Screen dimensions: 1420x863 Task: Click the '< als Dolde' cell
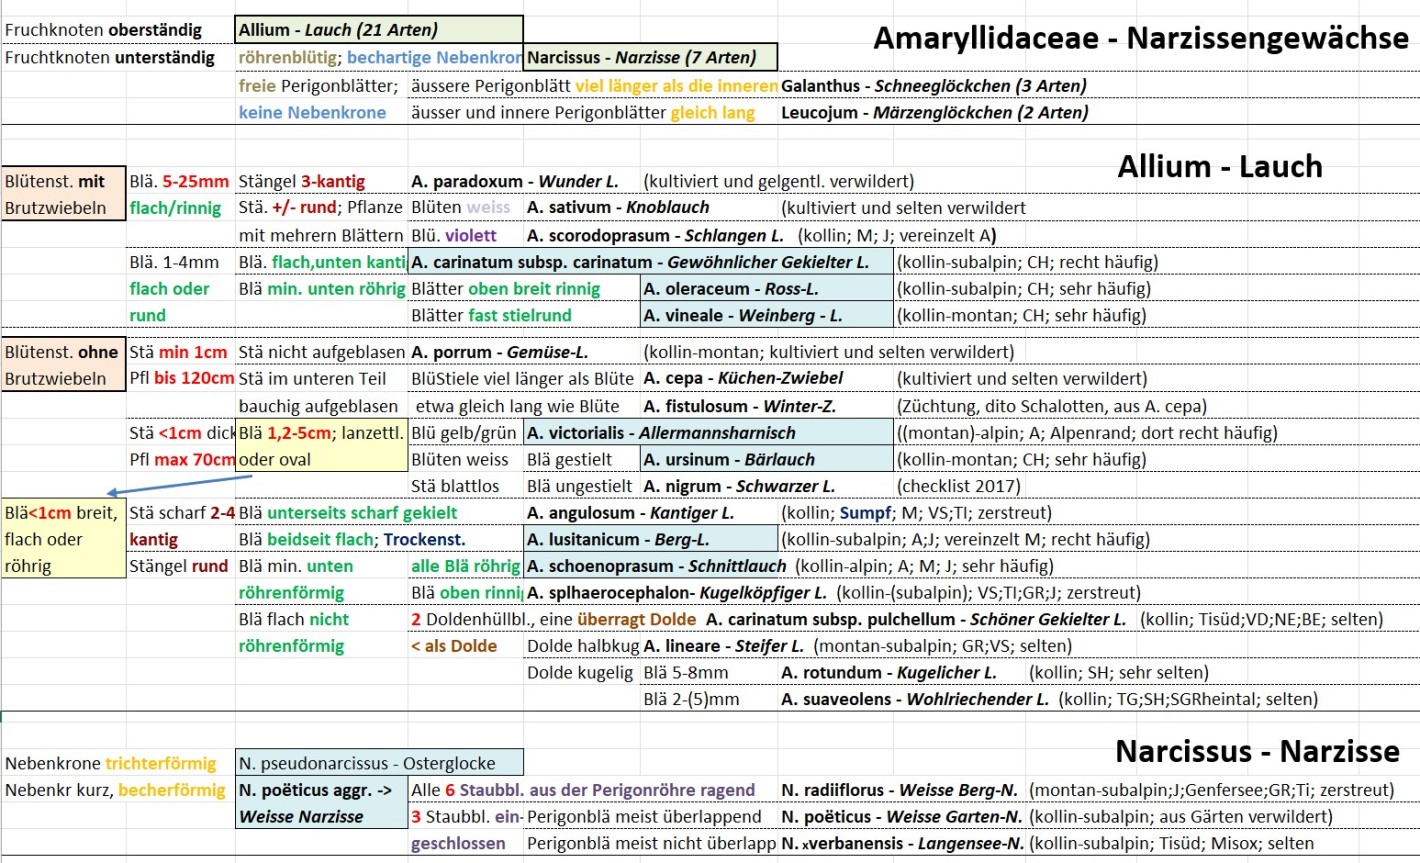[x=454, y=646]
